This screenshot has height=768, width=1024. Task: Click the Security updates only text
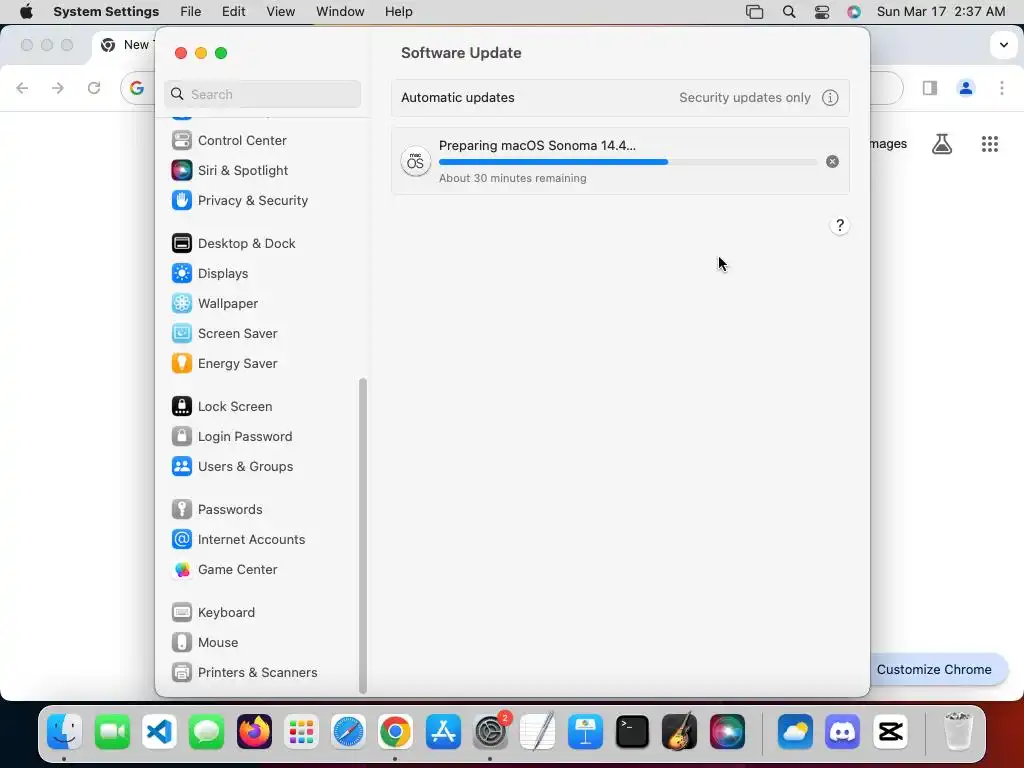[x=744, y=98]
